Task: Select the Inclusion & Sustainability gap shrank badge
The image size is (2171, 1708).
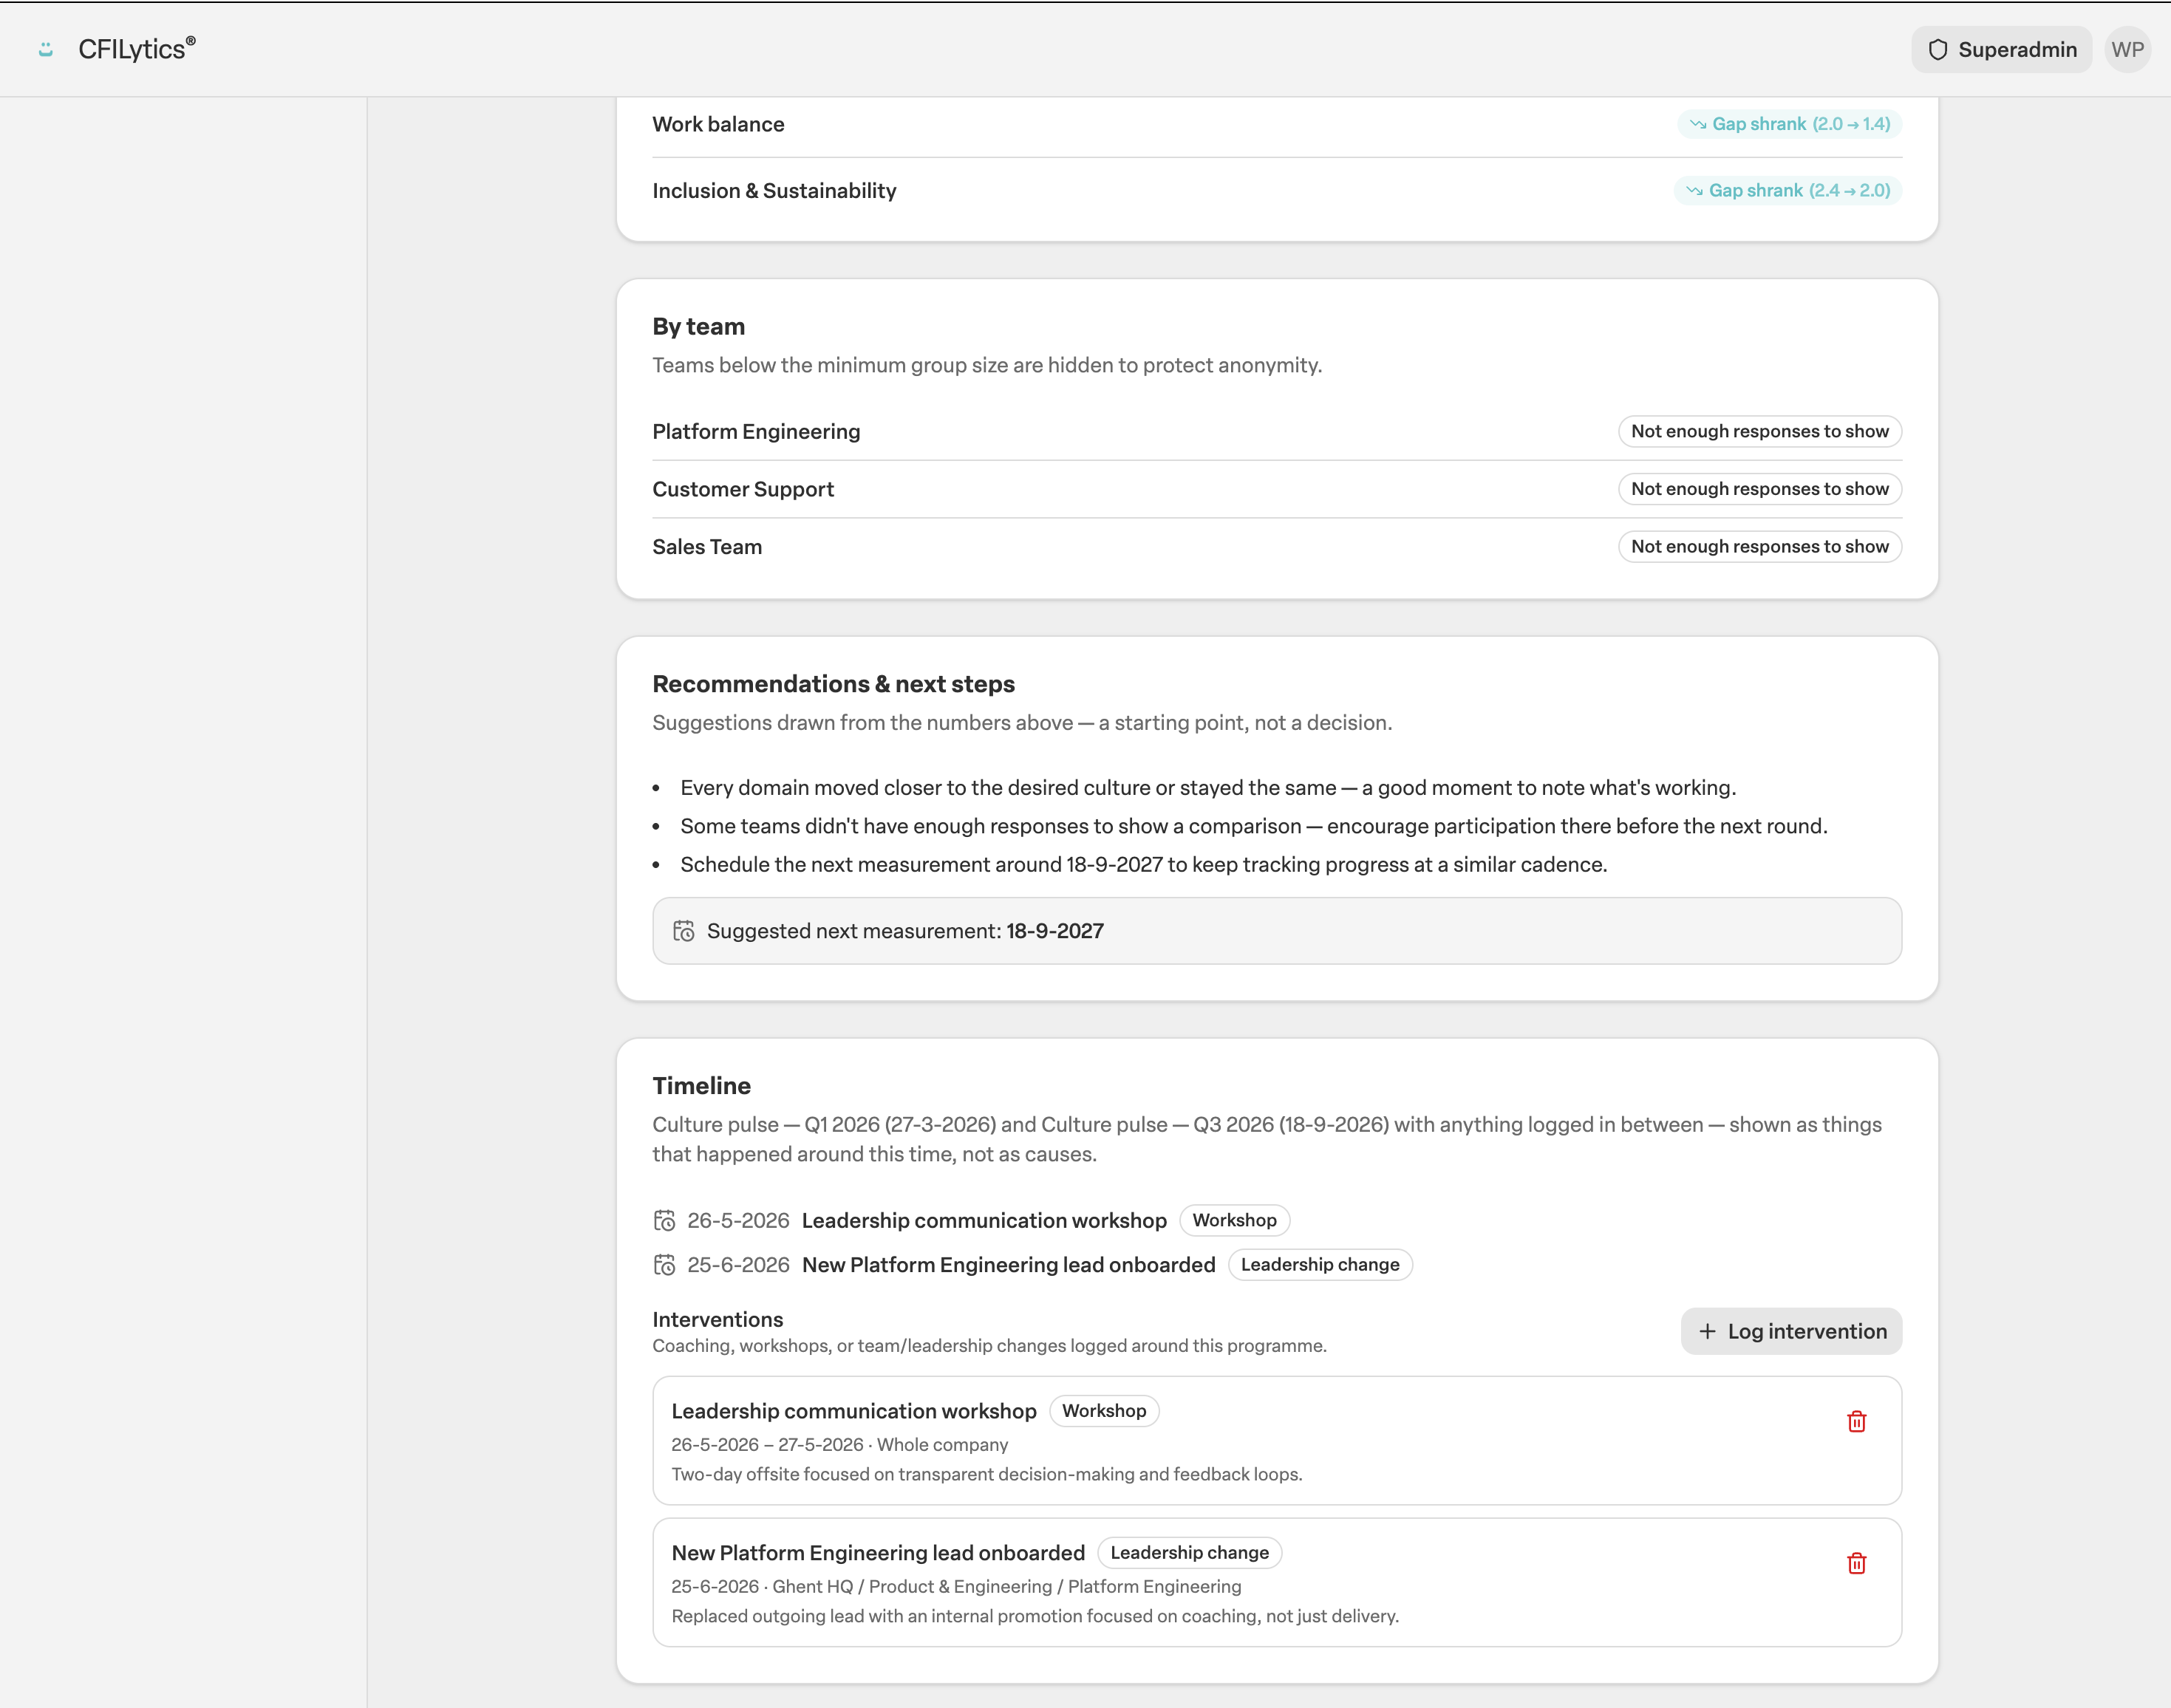Action: point(1788,190)
